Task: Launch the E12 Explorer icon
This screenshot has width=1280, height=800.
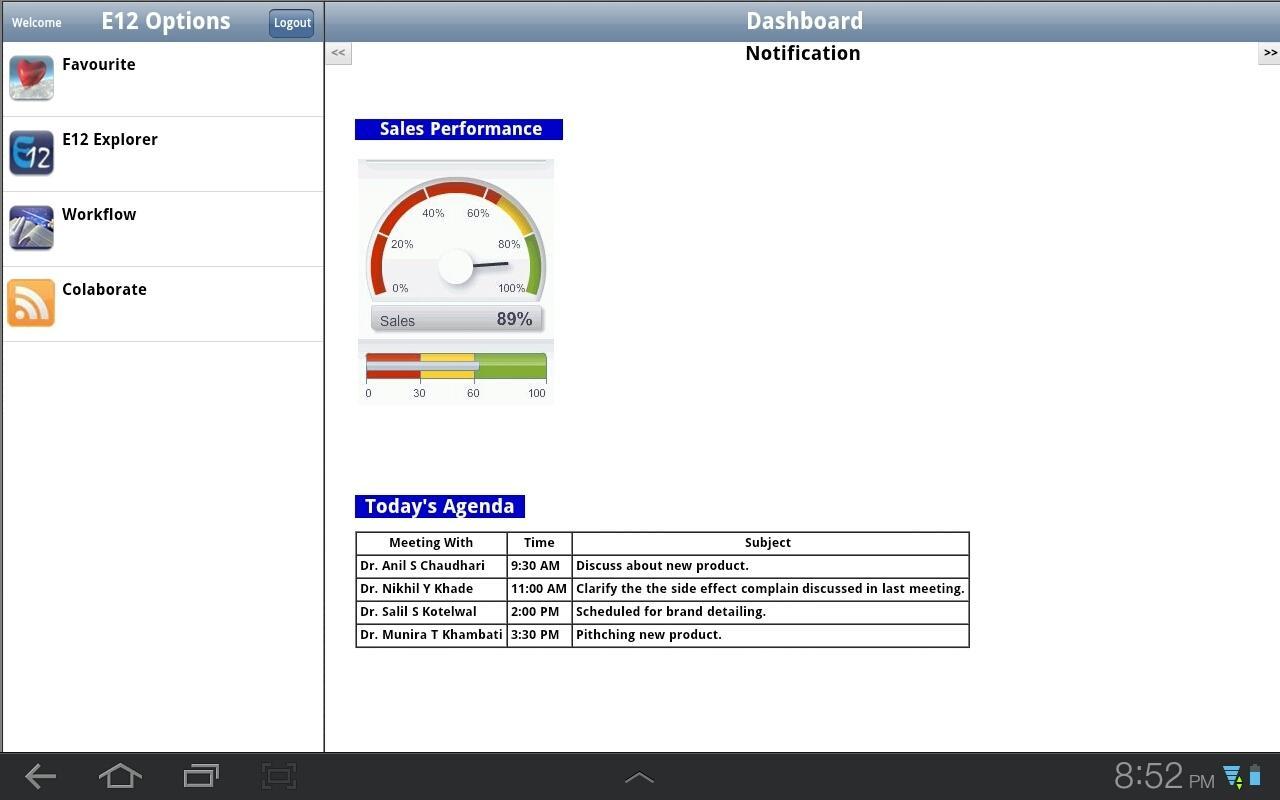Action: pyautogui.click(x=31, y=153)
